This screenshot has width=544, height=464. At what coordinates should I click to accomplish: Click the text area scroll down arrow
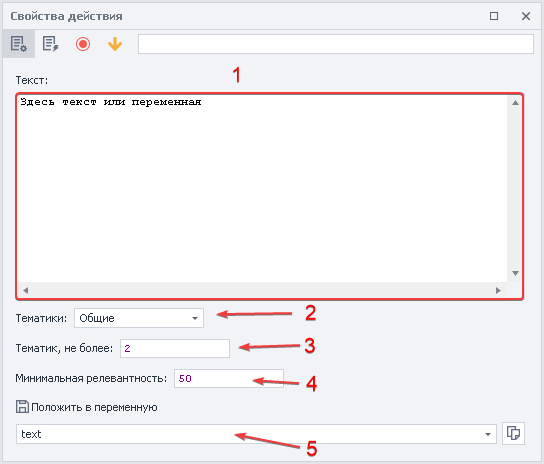(x=515, y=273)
